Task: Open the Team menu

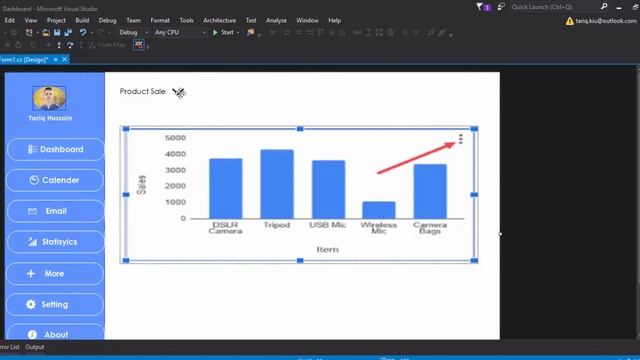Action: point(133,20)
